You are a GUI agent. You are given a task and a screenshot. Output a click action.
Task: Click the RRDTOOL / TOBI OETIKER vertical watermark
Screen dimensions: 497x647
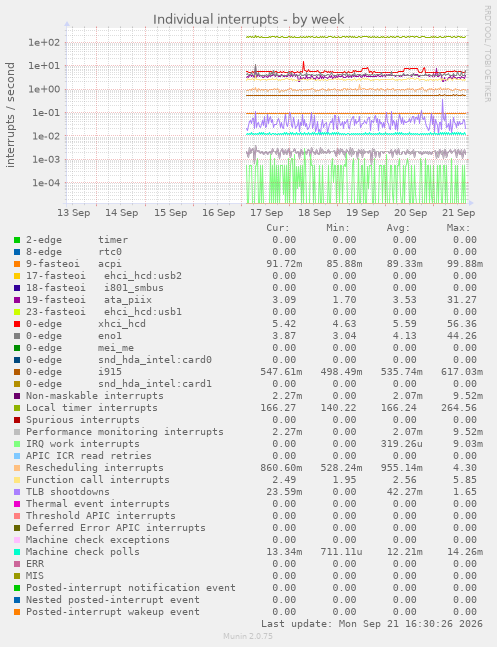(487, 54)
